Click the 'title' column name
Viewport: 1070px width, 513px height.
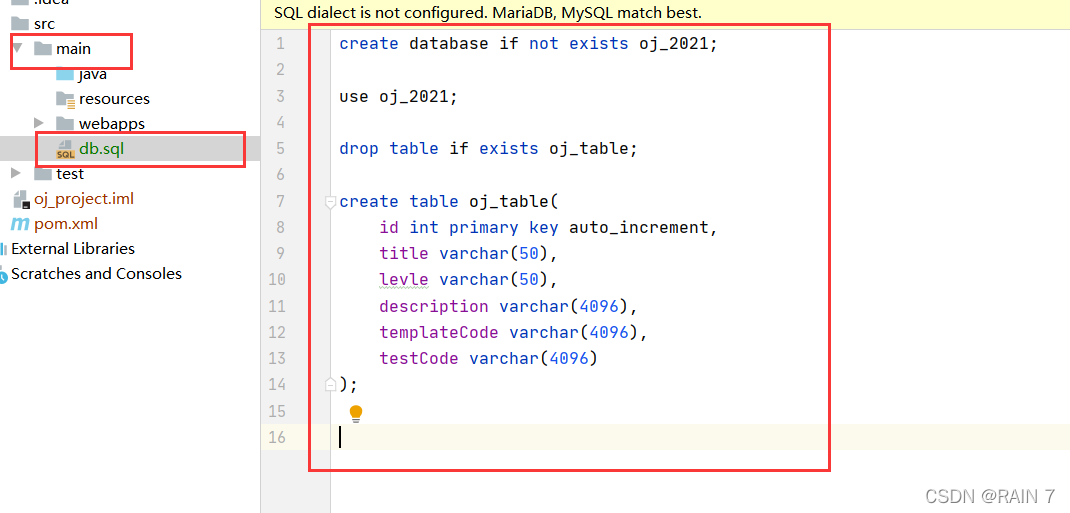pos(404,254)
